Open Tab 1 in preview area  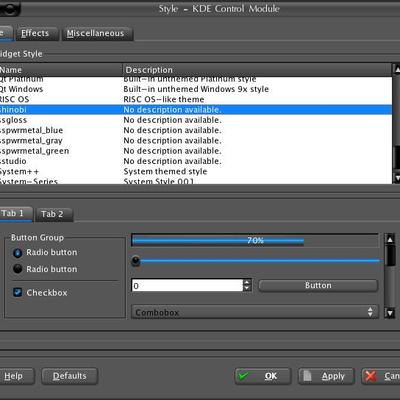point(15,214)
